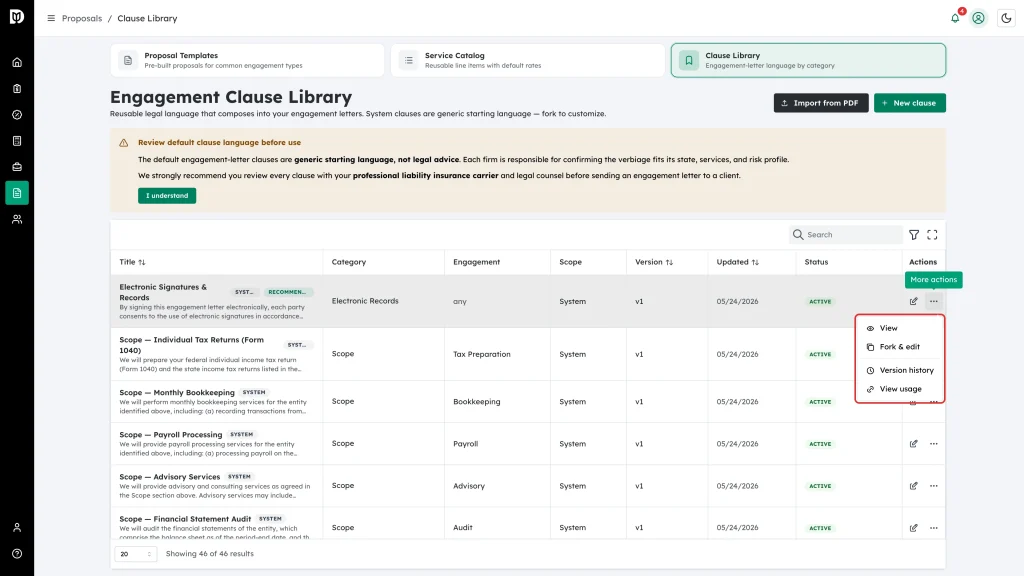Open Scope — Individual Tax Returns clause title
The height and width of the screenshot is (576, 1024).
coord(191,345)
